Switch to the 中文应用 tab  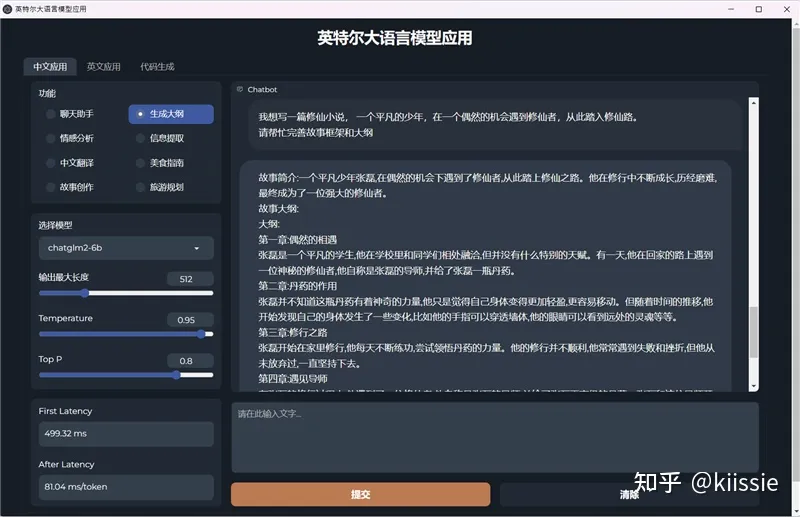[50, 67]
